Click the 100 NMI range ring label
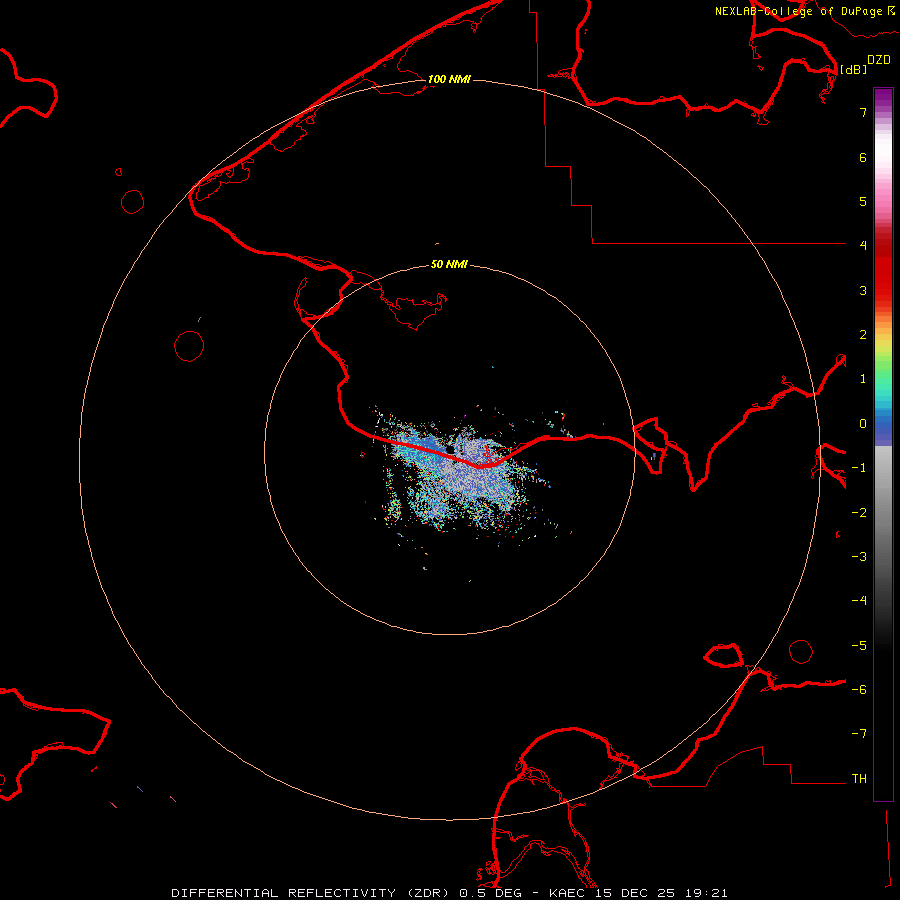 [449, 79]
